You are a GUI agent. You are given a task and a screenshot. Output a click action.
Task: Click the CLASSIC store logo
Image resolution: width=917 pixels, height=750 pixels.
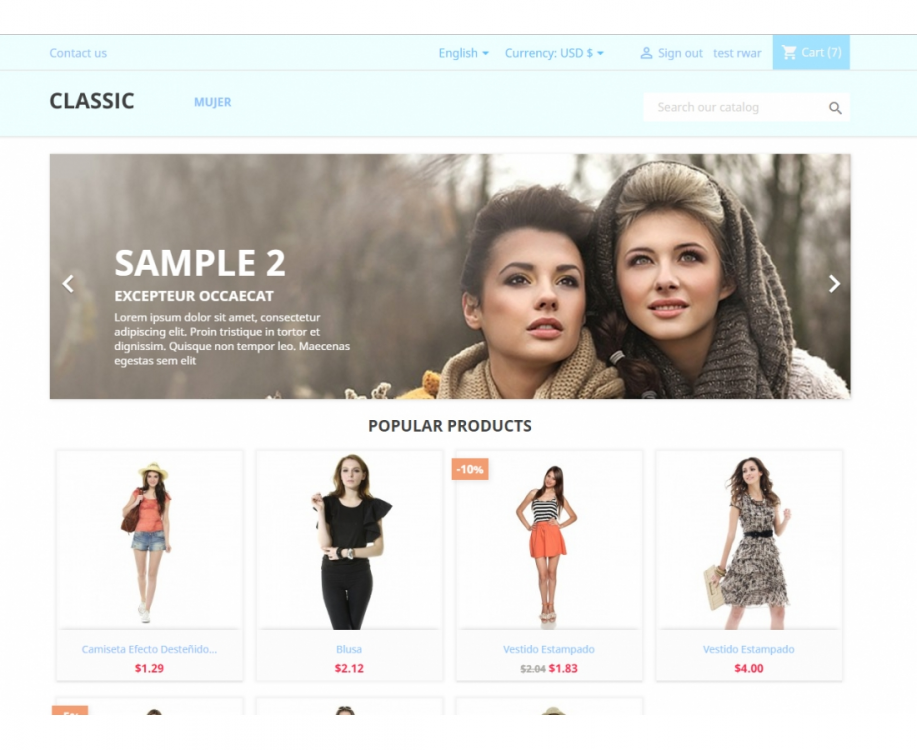pos(92,101)
